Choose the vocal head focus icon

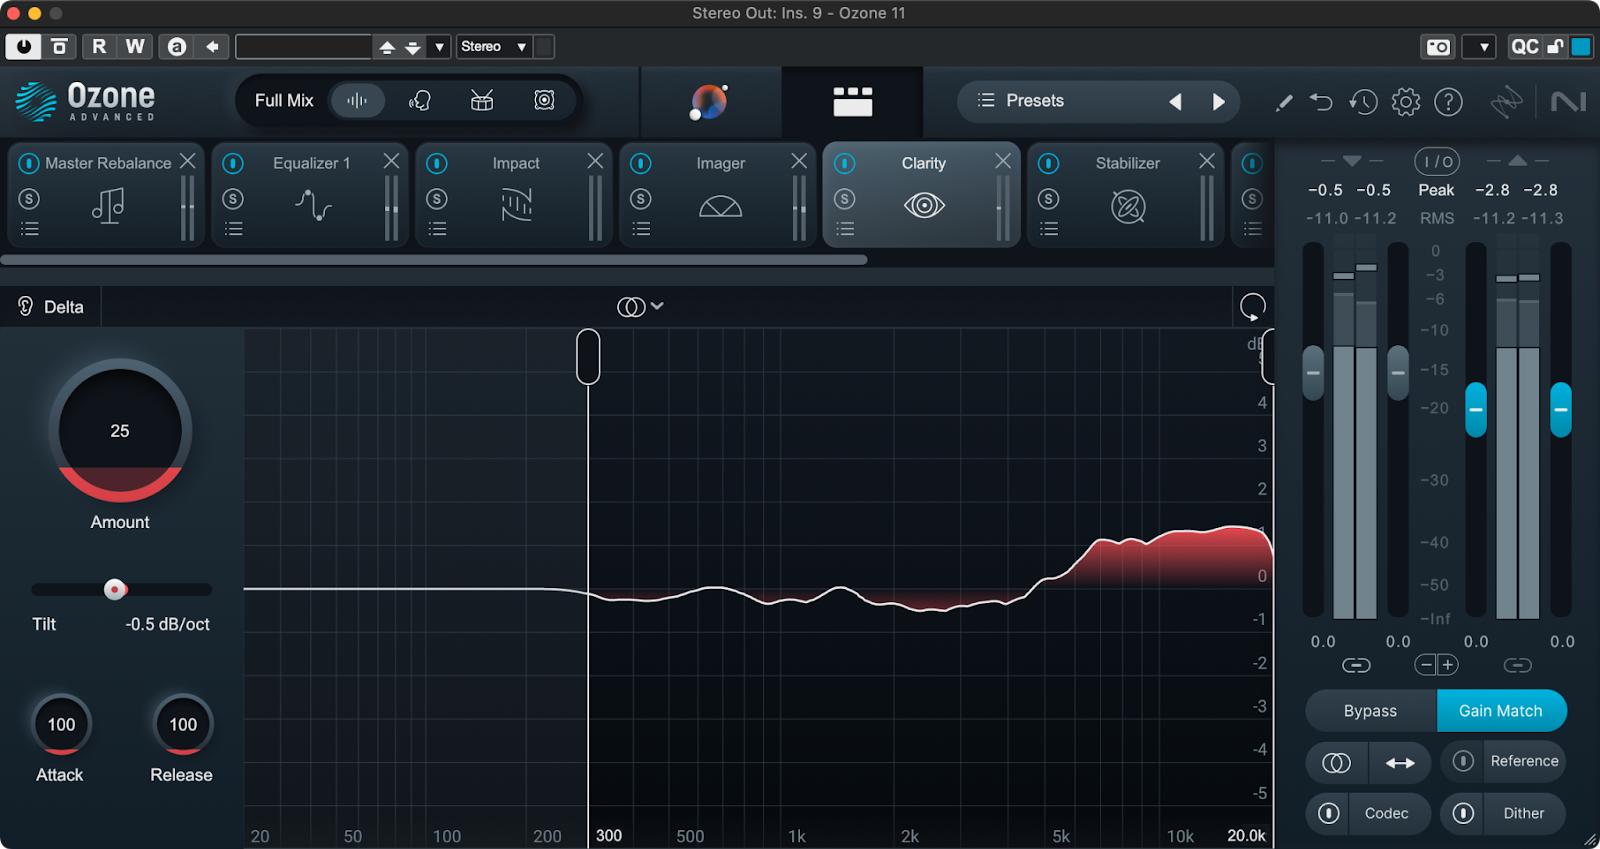(420, 100)
